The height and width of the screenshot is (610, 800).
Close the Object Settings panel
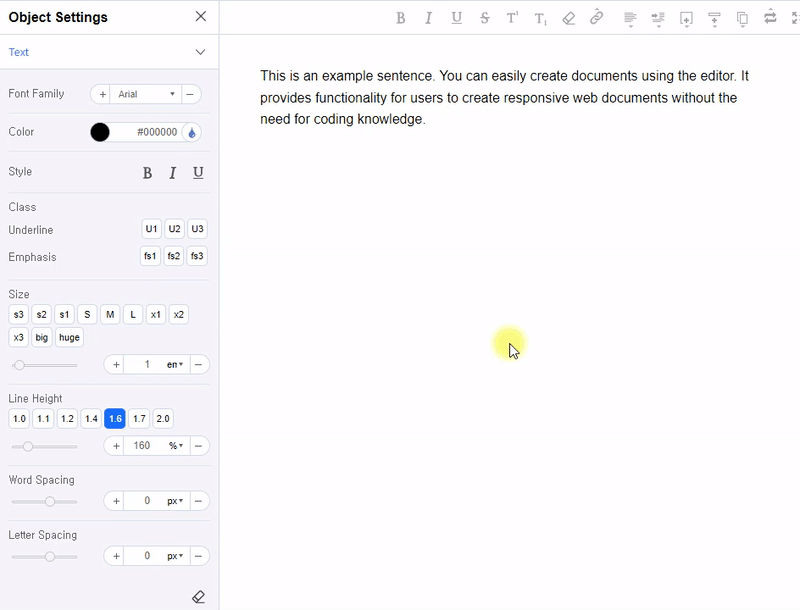201,16
